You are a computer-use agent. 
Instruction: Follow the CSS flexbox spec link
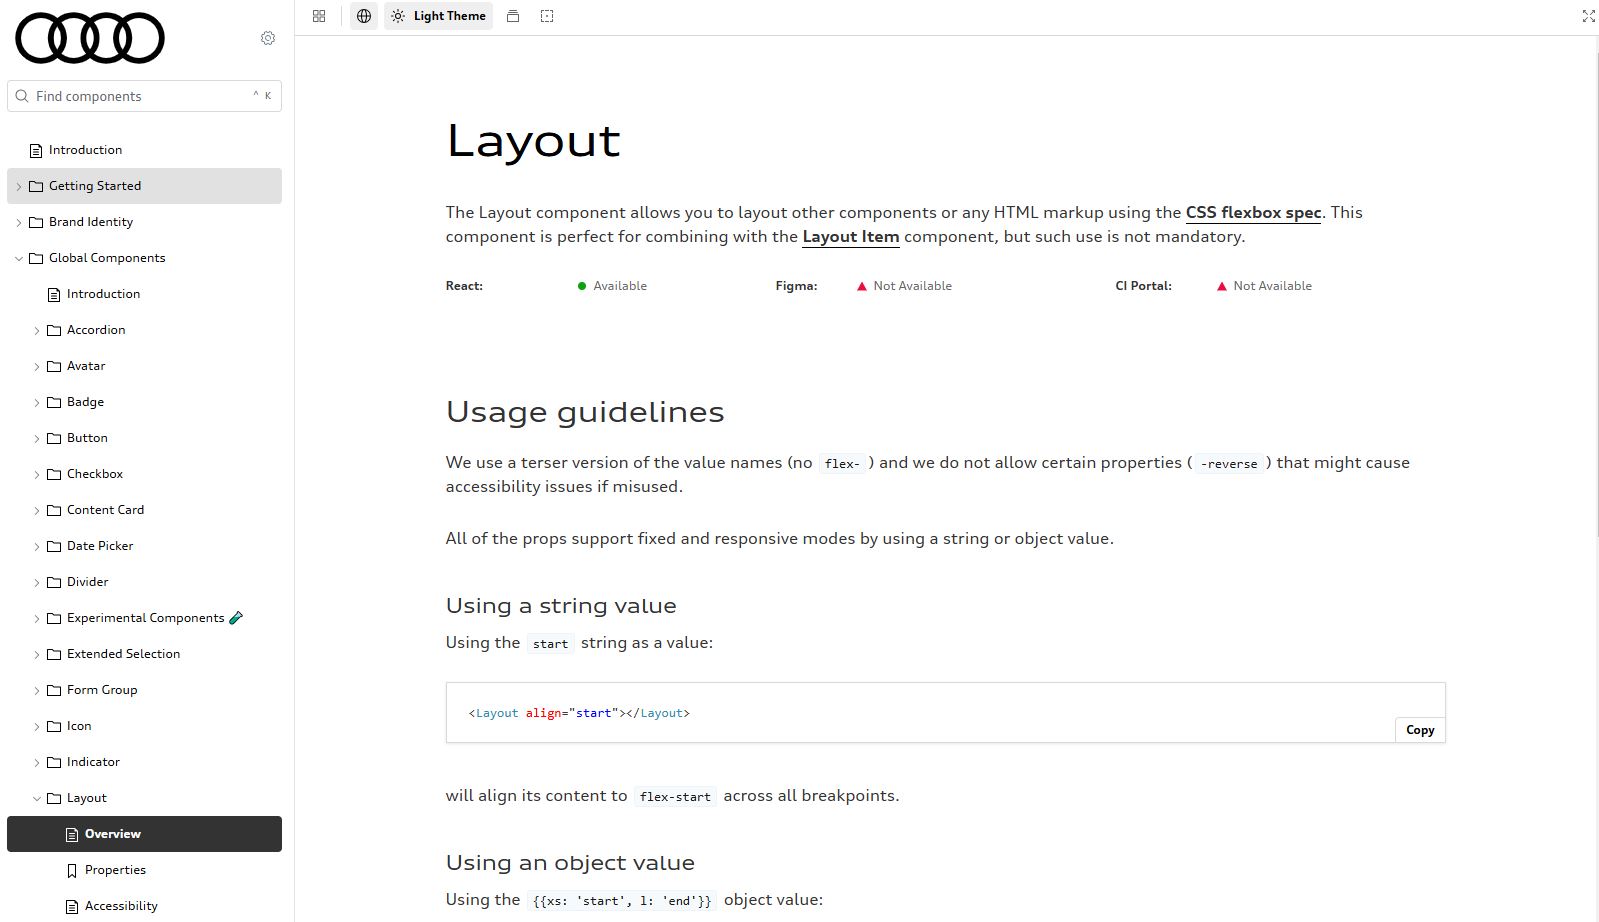click(x=1253, y=213)
